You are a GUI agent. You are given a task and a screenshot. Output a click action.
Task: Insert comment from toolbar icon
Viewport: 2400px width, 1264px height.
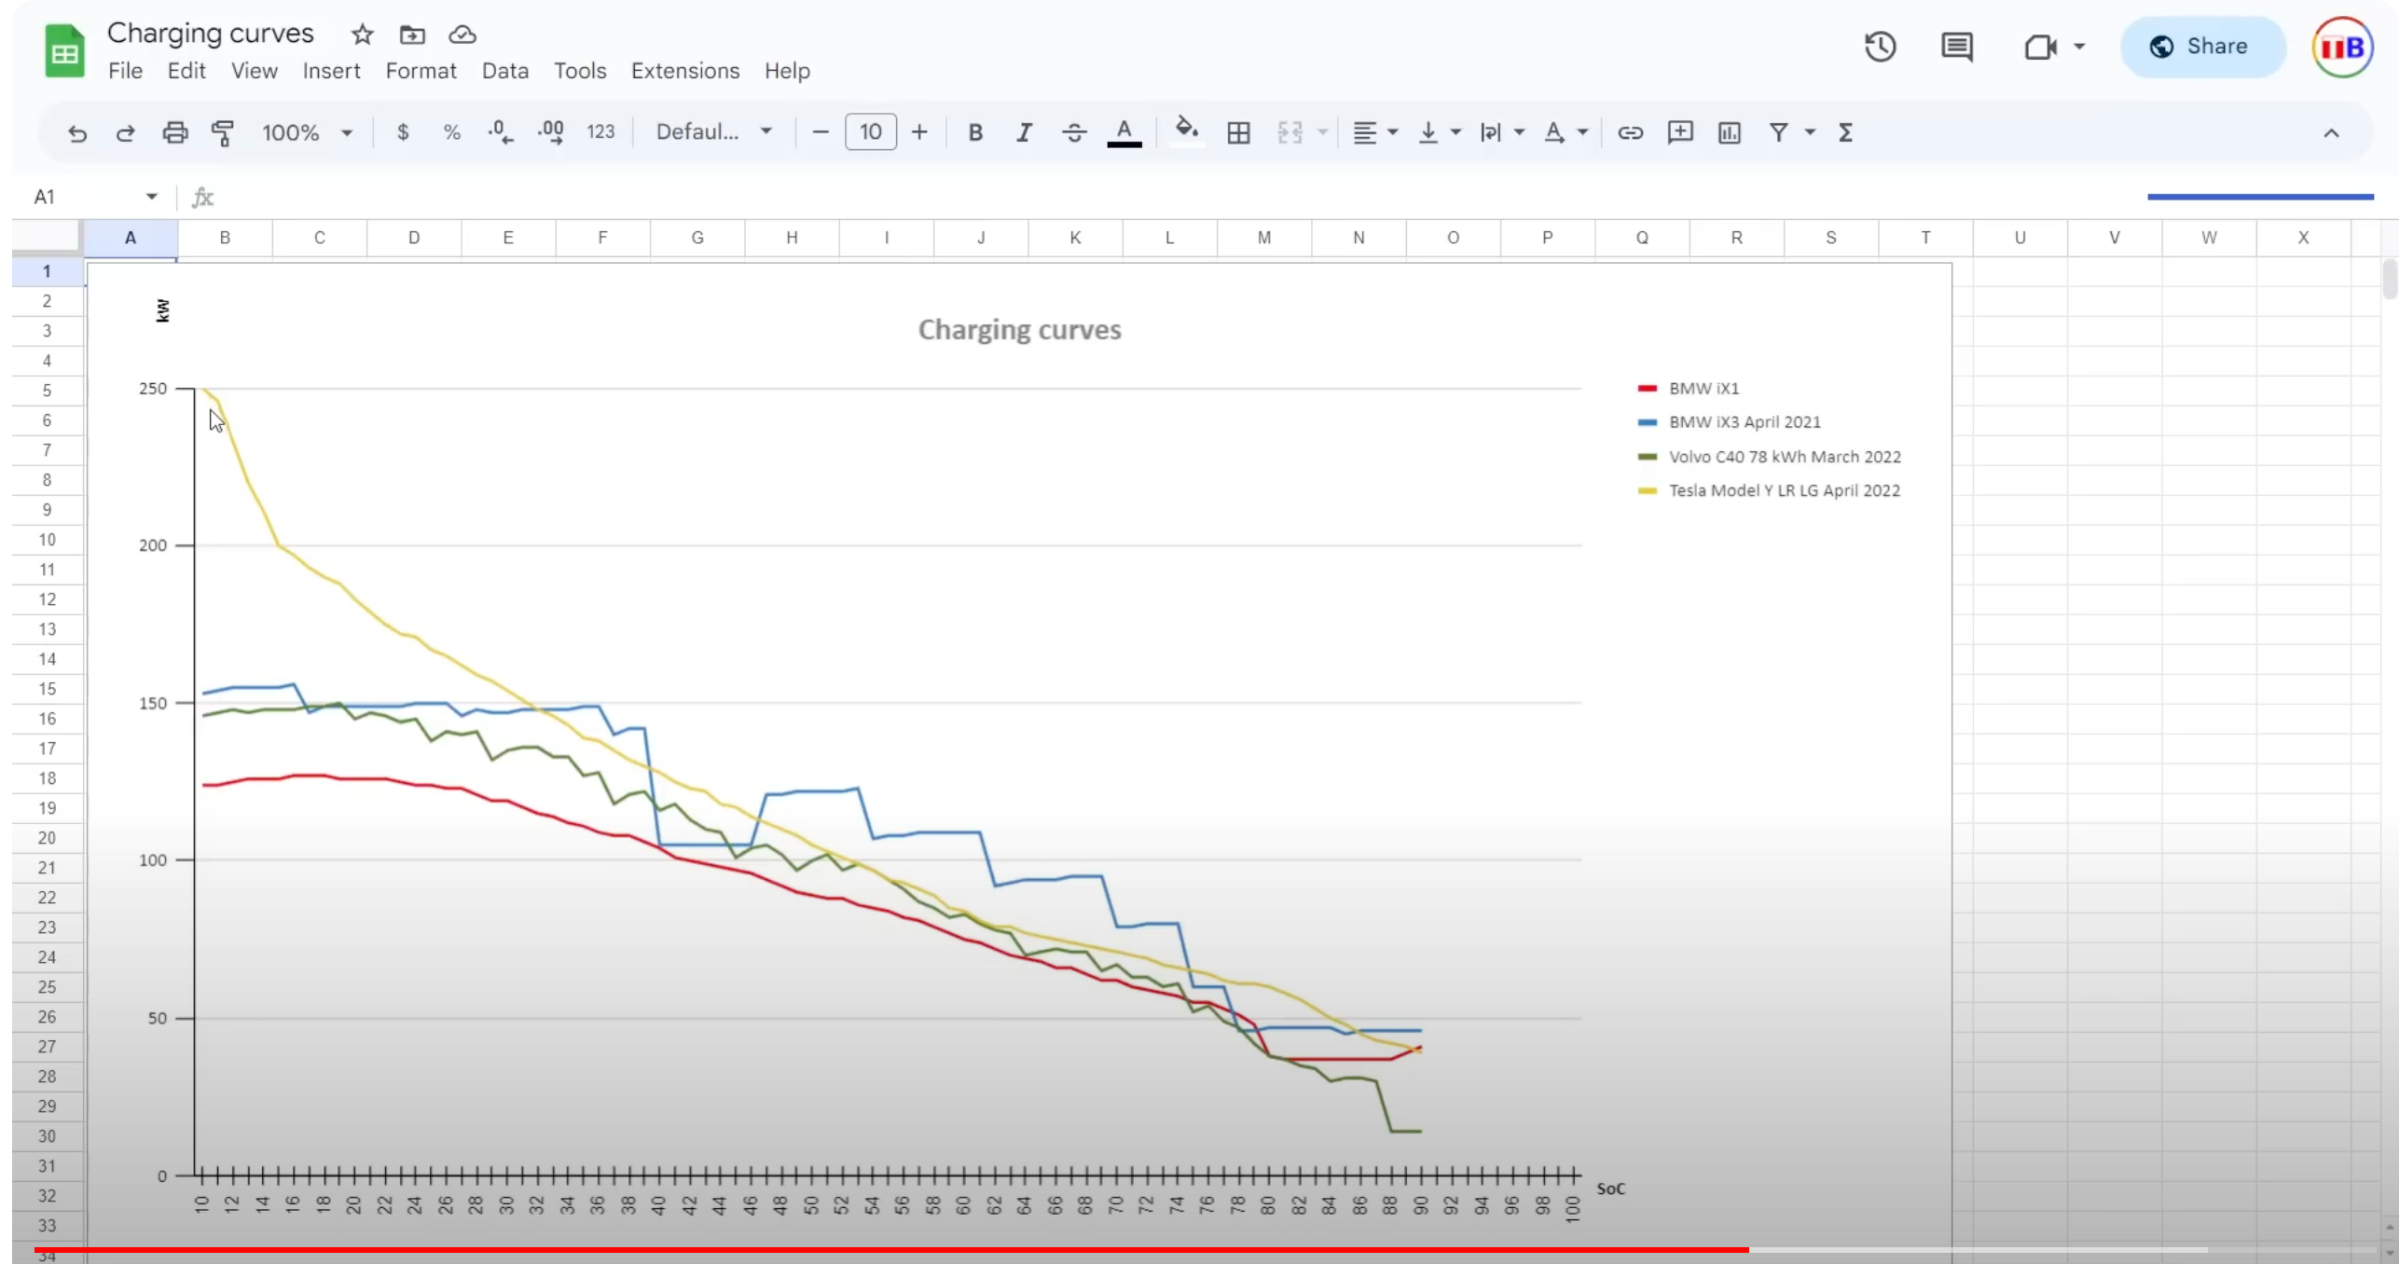click(1680, 132)
